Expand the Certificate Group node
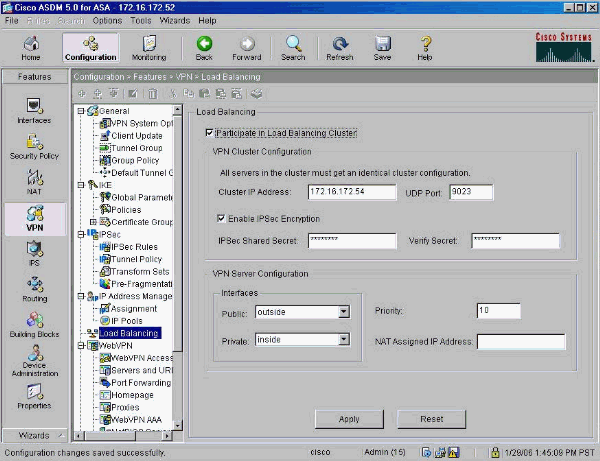This screenshot has width=600, height=461. point(93,222)
